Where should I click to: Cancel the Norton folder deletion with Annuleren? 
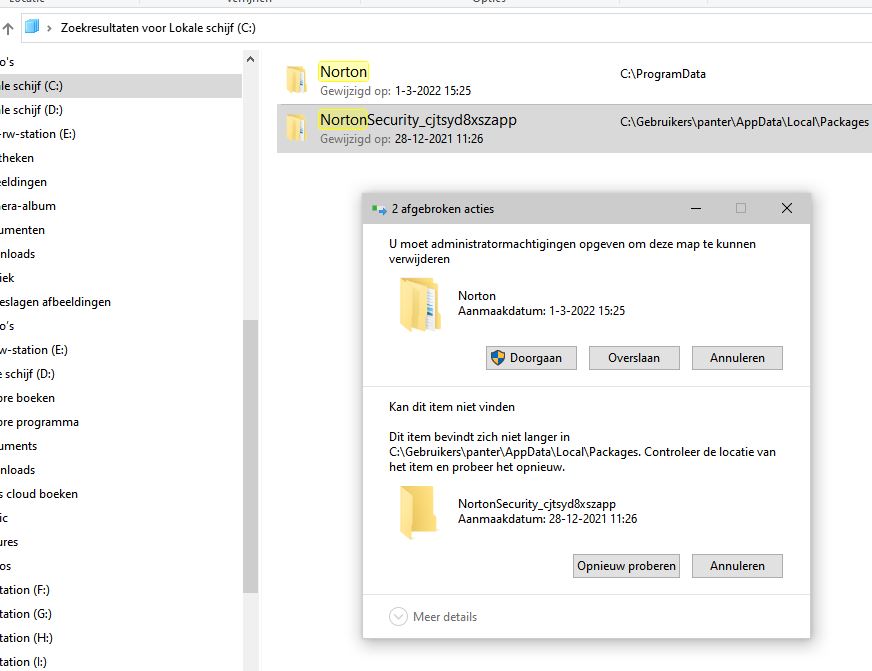tap(736, 358)
